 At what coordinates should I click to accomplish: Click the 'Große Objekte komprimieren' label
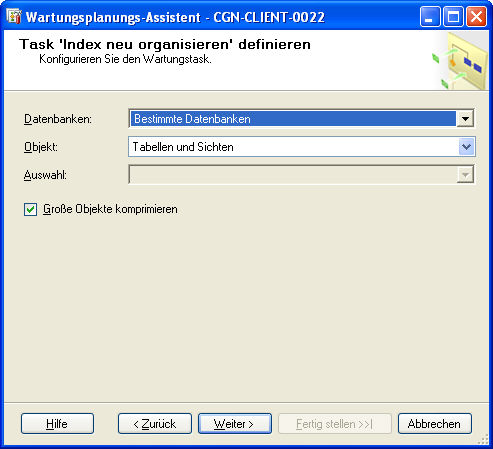[x=110, y=209]
